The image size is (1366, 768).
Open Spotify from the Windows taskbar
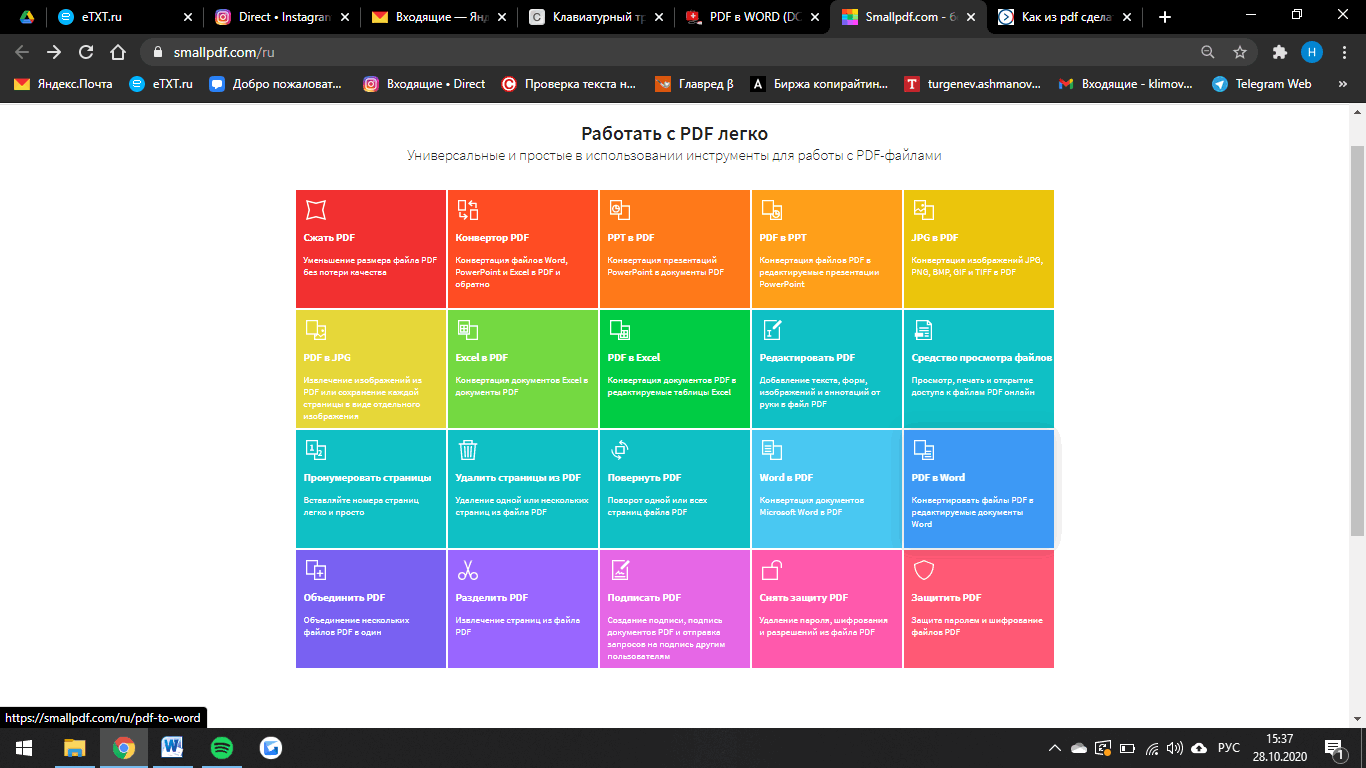tap(222, 748)
